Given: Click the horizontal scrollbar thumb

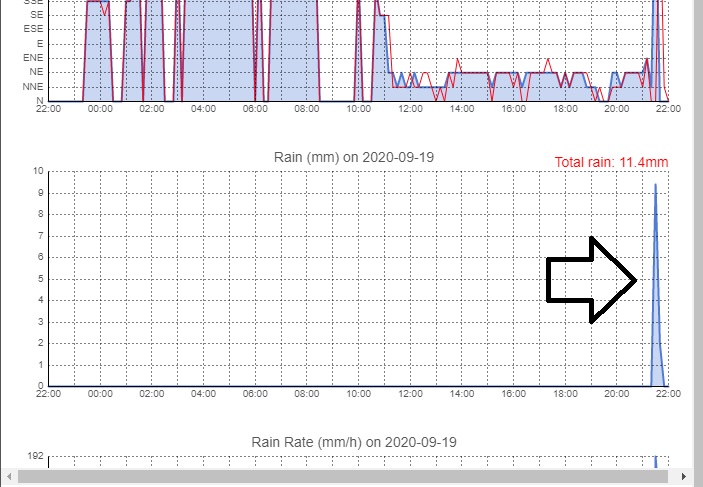Looking at the screenshot, I should [x=343, y=476].
